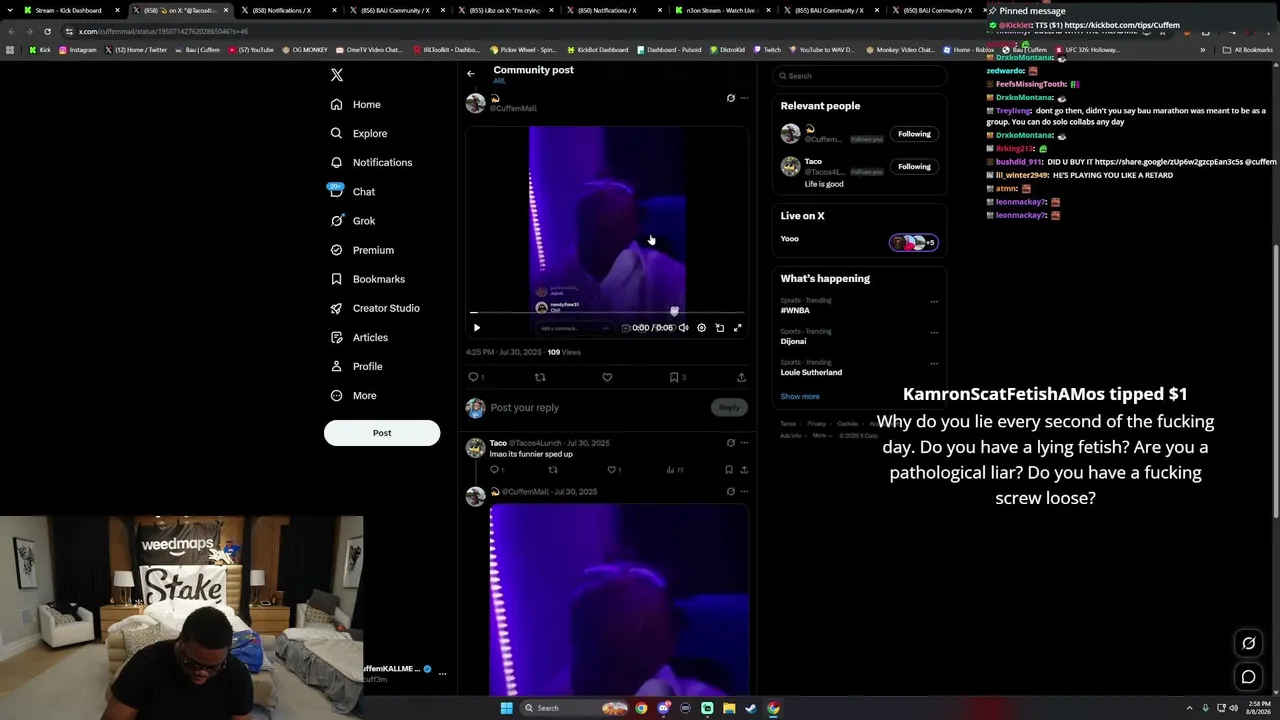Like Taco's reply

click(612, 469)
